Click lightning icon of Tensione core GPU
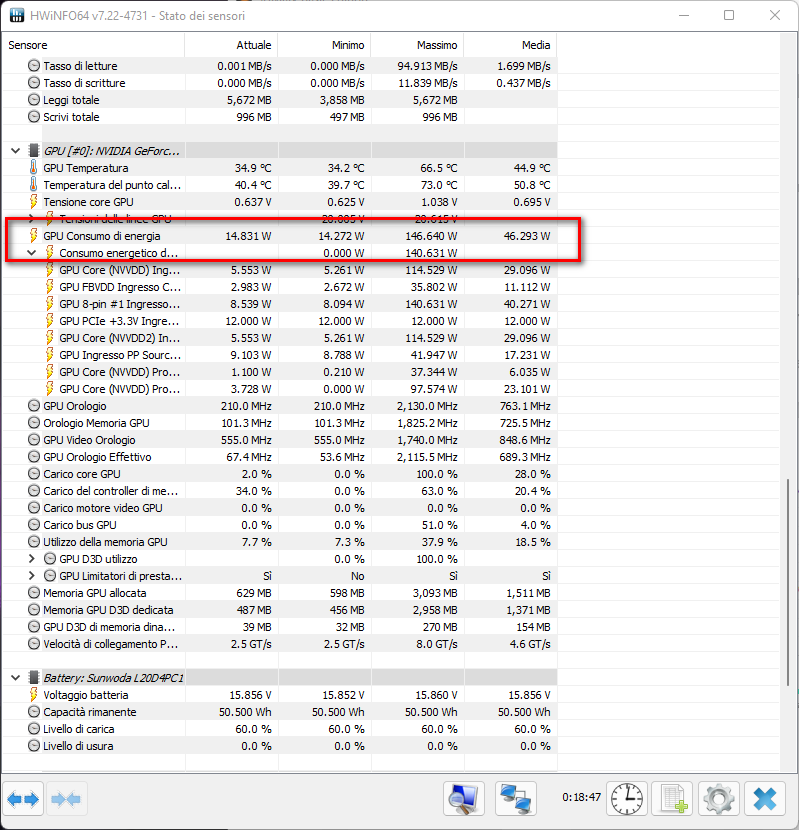 pos(33,202)
